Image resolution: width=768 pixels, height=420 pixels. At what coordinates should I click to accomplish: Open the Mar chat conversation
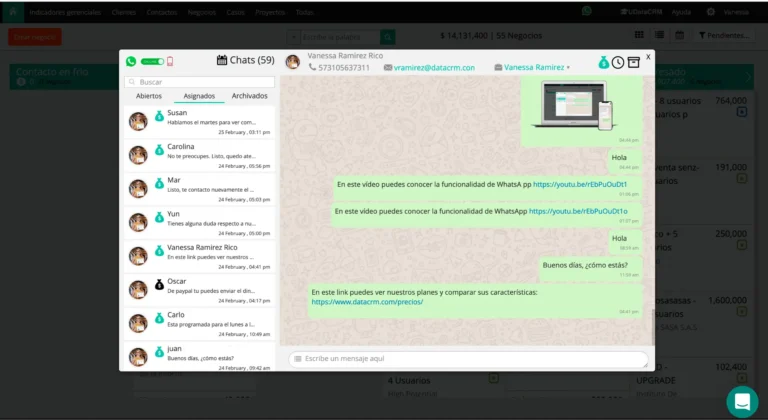pyautogui.click(x=199, y=189)
